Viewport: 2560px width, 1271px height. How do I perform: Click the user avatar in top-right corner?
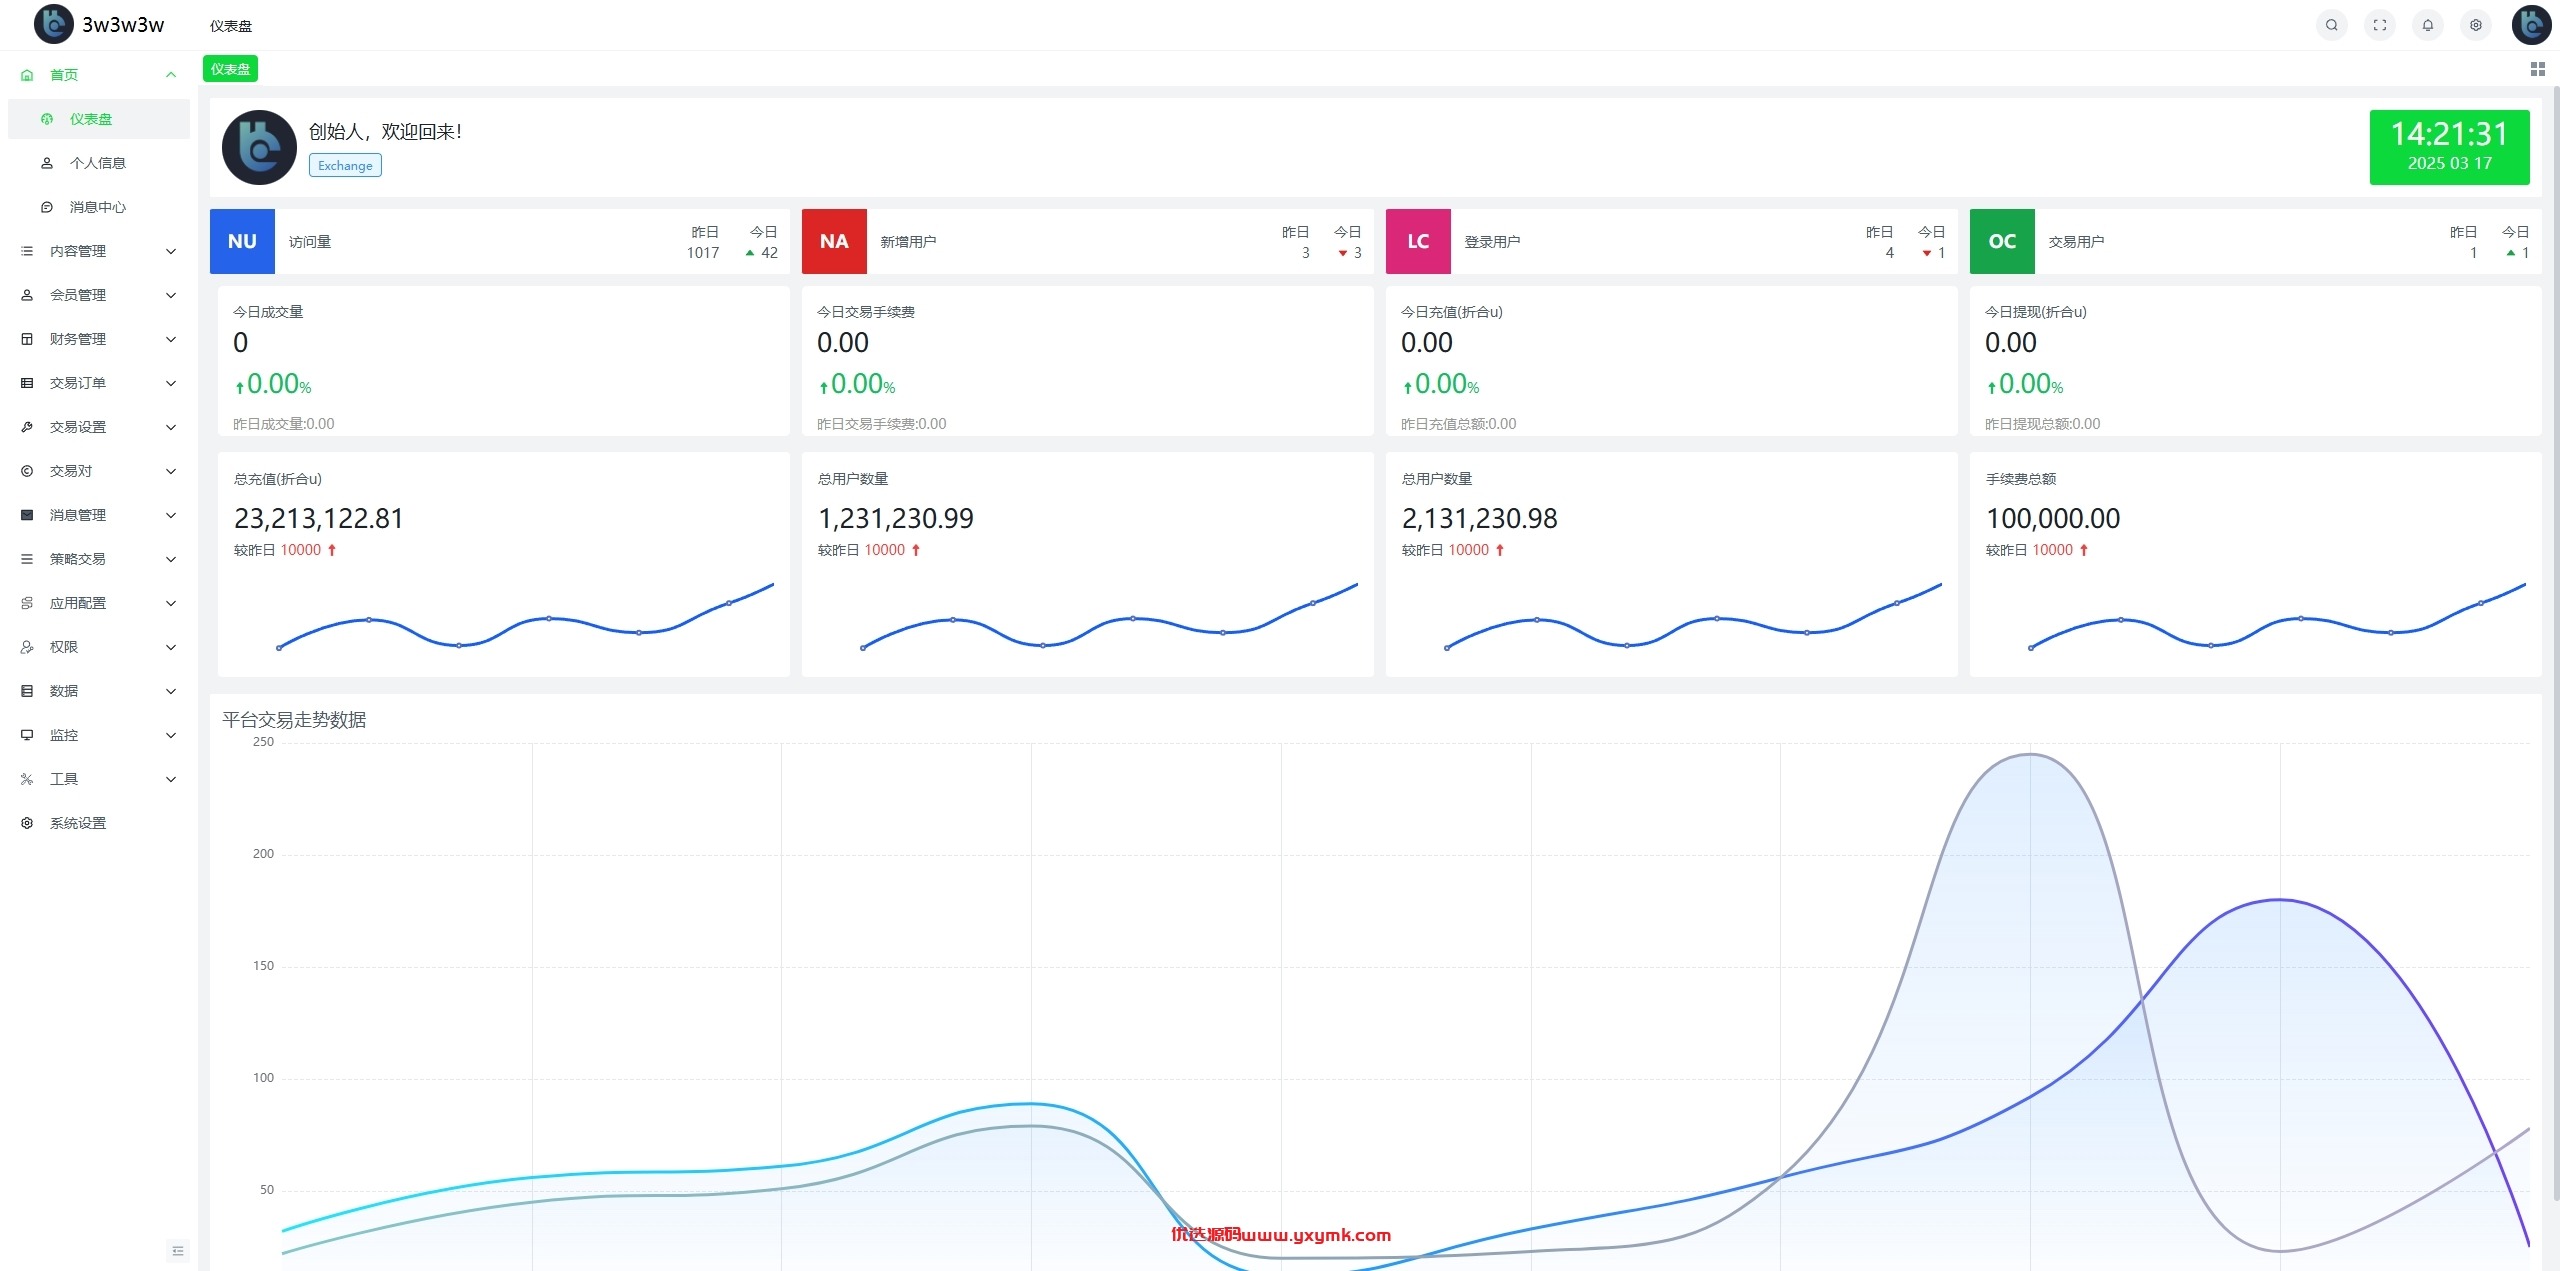[x=2531, y=25]
